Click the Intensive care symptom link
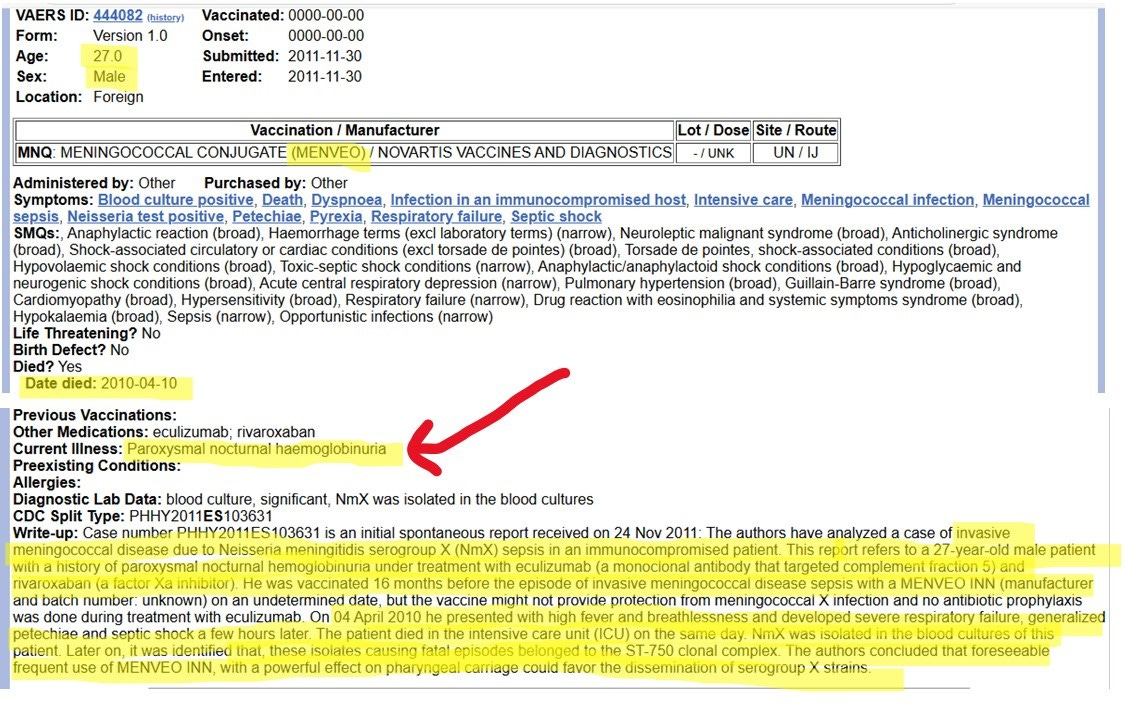Screen dimensions: 1127x720 coord(743,200)
